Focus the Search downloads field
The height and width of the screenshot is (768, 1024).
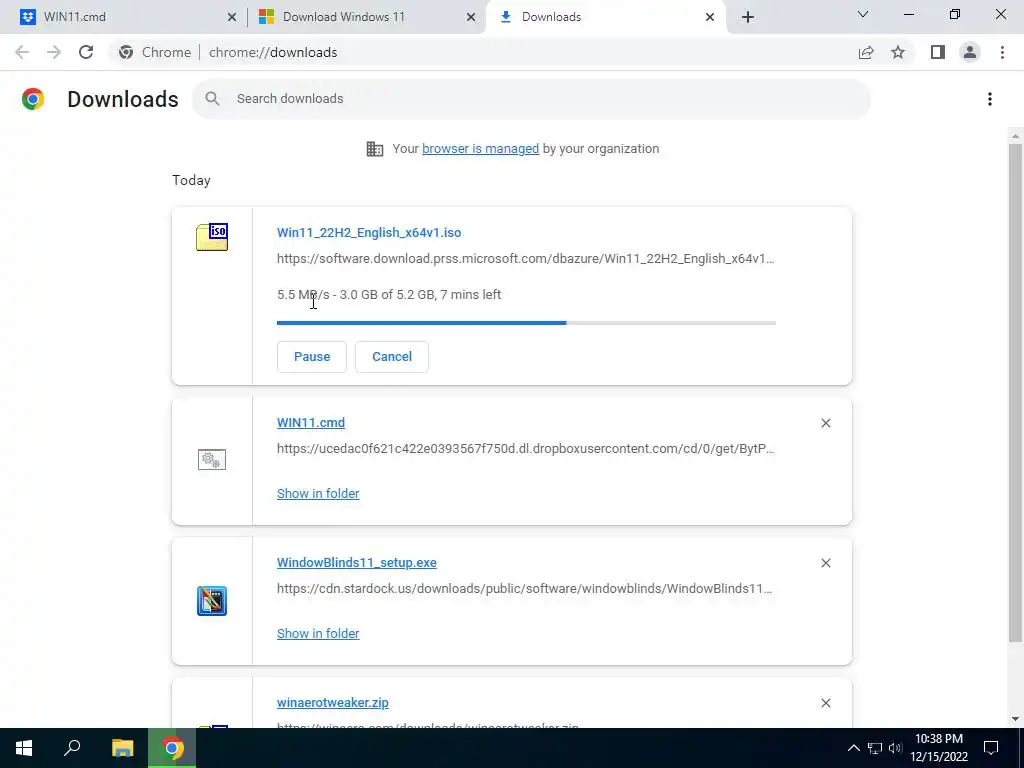point(531,99)
